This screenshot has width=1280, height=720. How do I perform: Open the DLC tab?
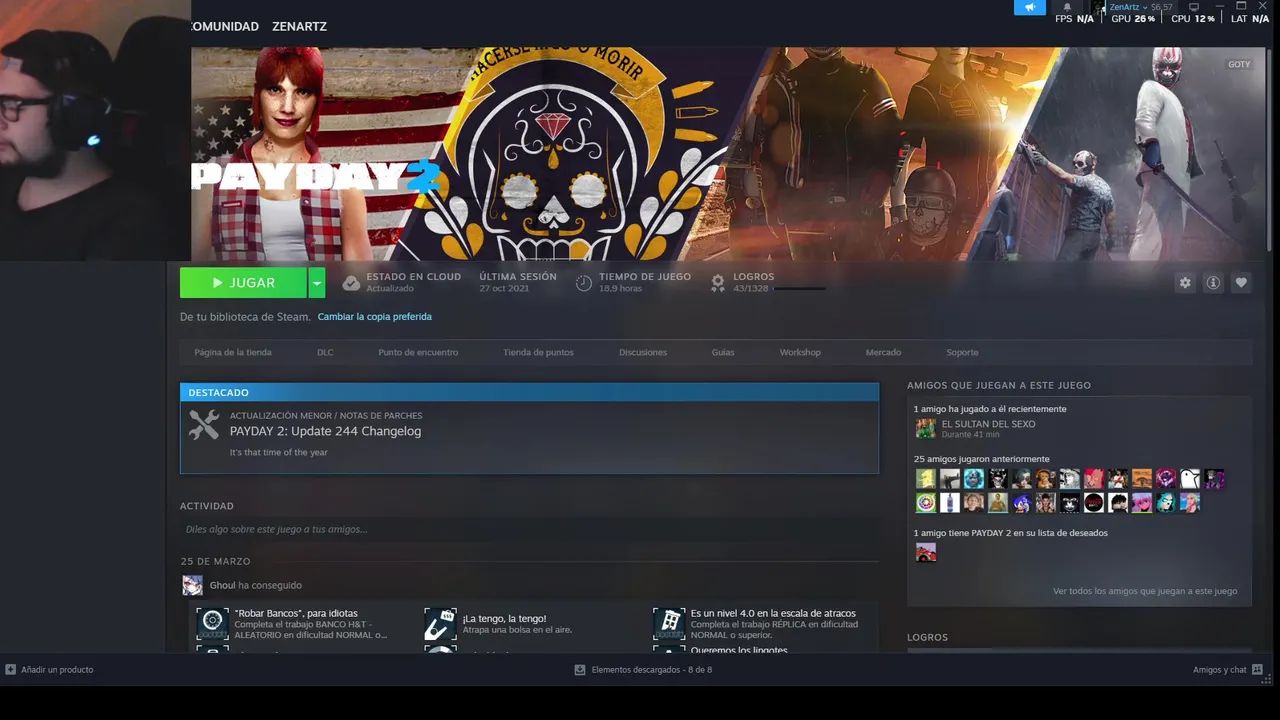tap(325, 352)
